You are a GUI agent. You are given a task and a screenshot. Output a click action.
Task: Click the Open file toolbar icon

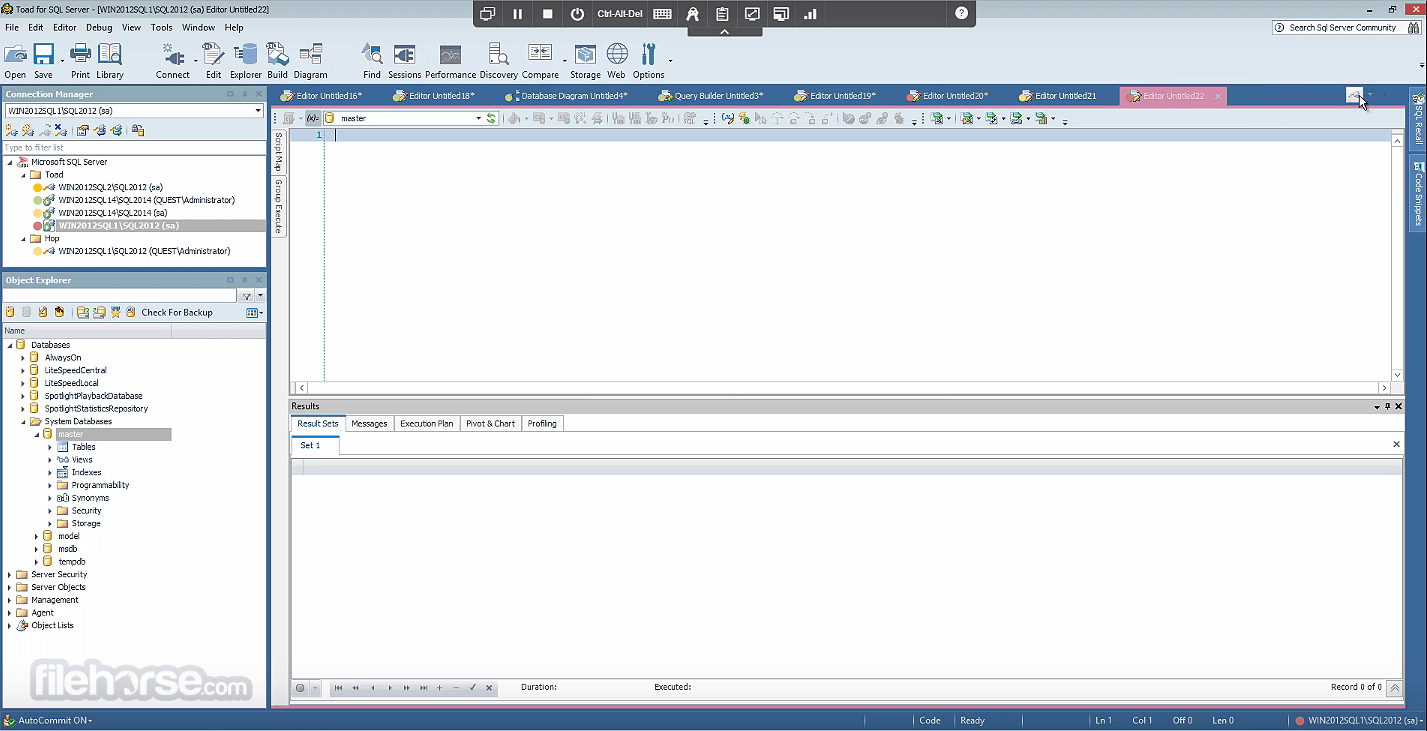(15, 60)
